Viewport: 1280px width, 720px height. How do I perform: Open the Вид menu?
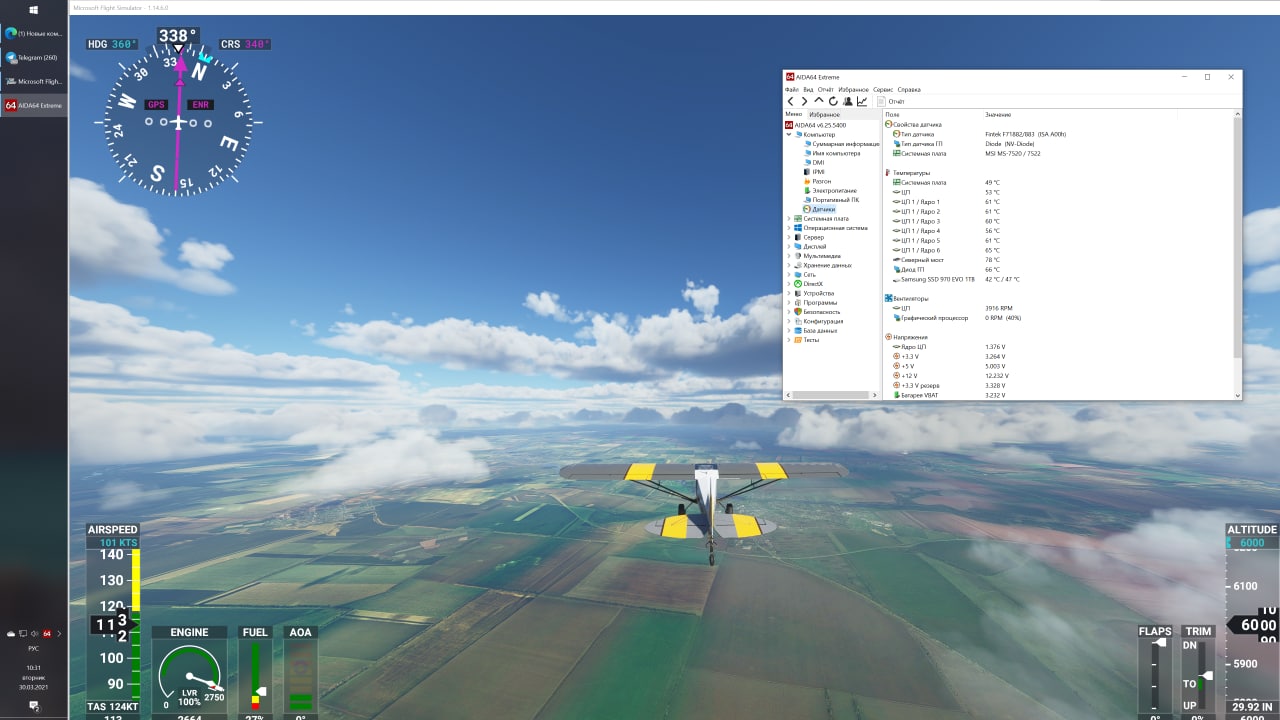click(x=808, y=89)
